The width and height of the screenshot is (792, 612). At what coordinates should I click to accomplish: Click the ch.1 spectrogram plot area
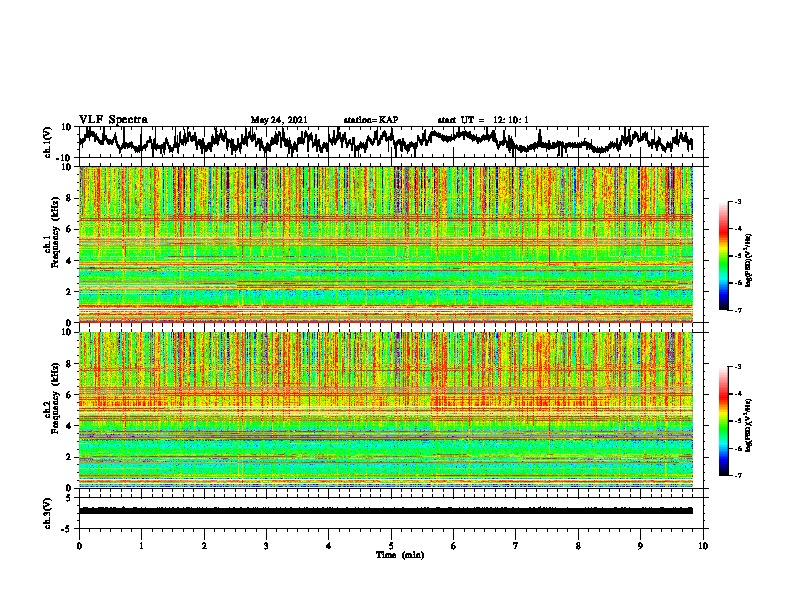[x=386, y=244]
